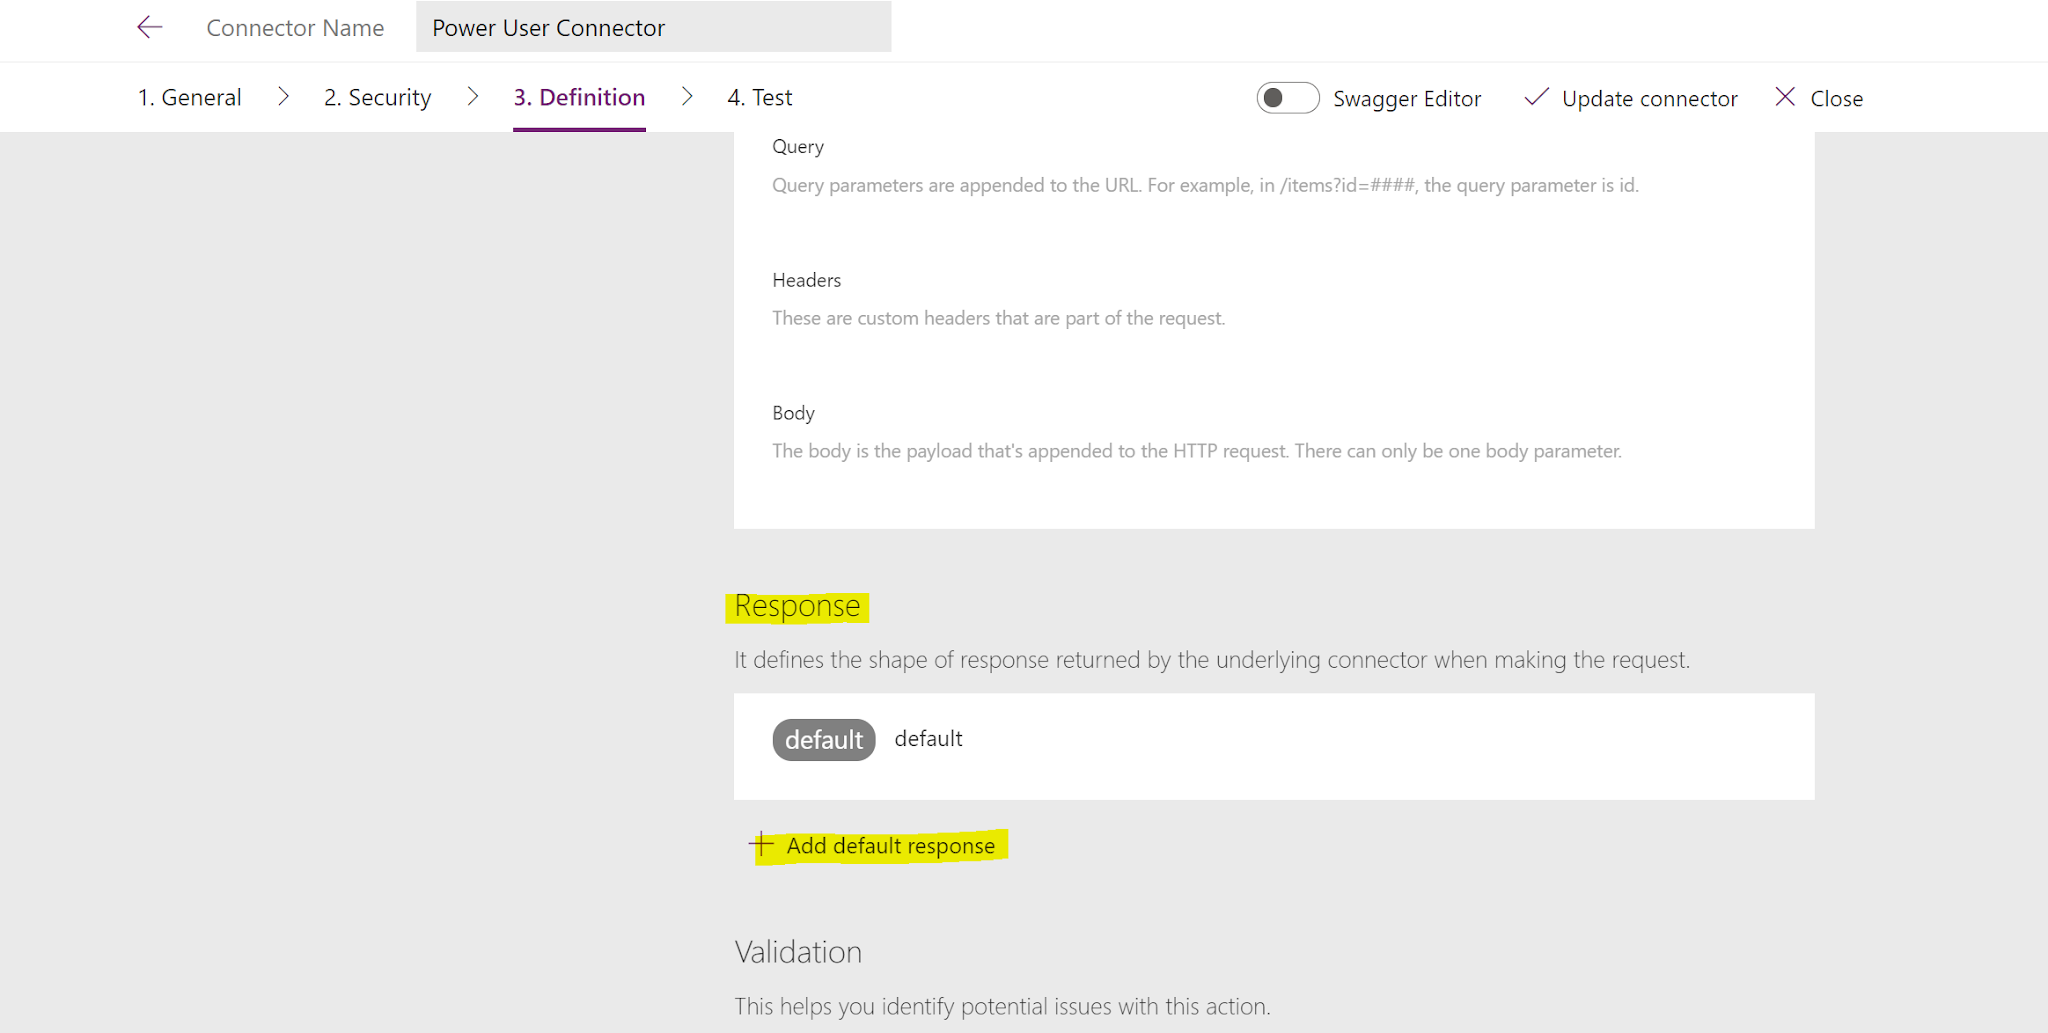Click Update connector
The width and height of the screenshot is (2048, 1033).
click(1648, 98)
